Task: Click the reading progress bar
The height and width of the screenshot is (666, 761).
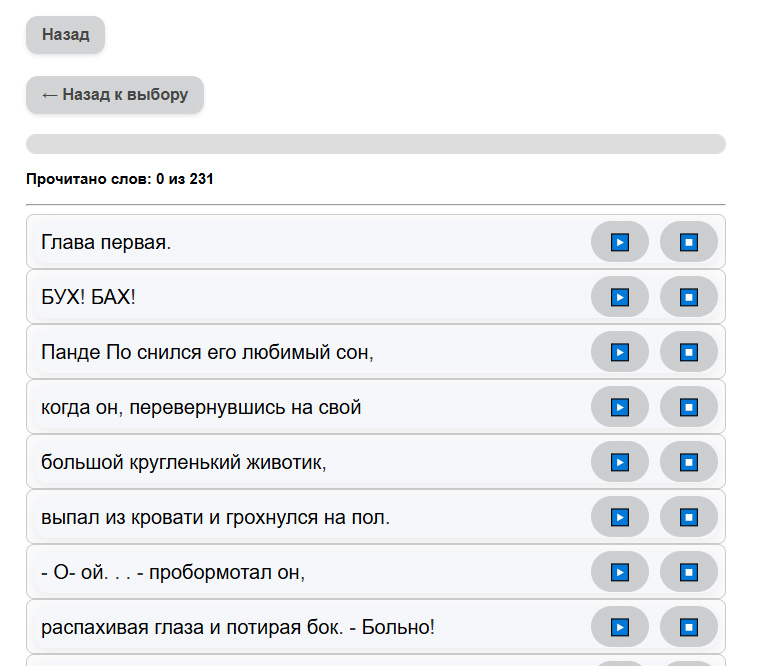Action: coord(376,144)
